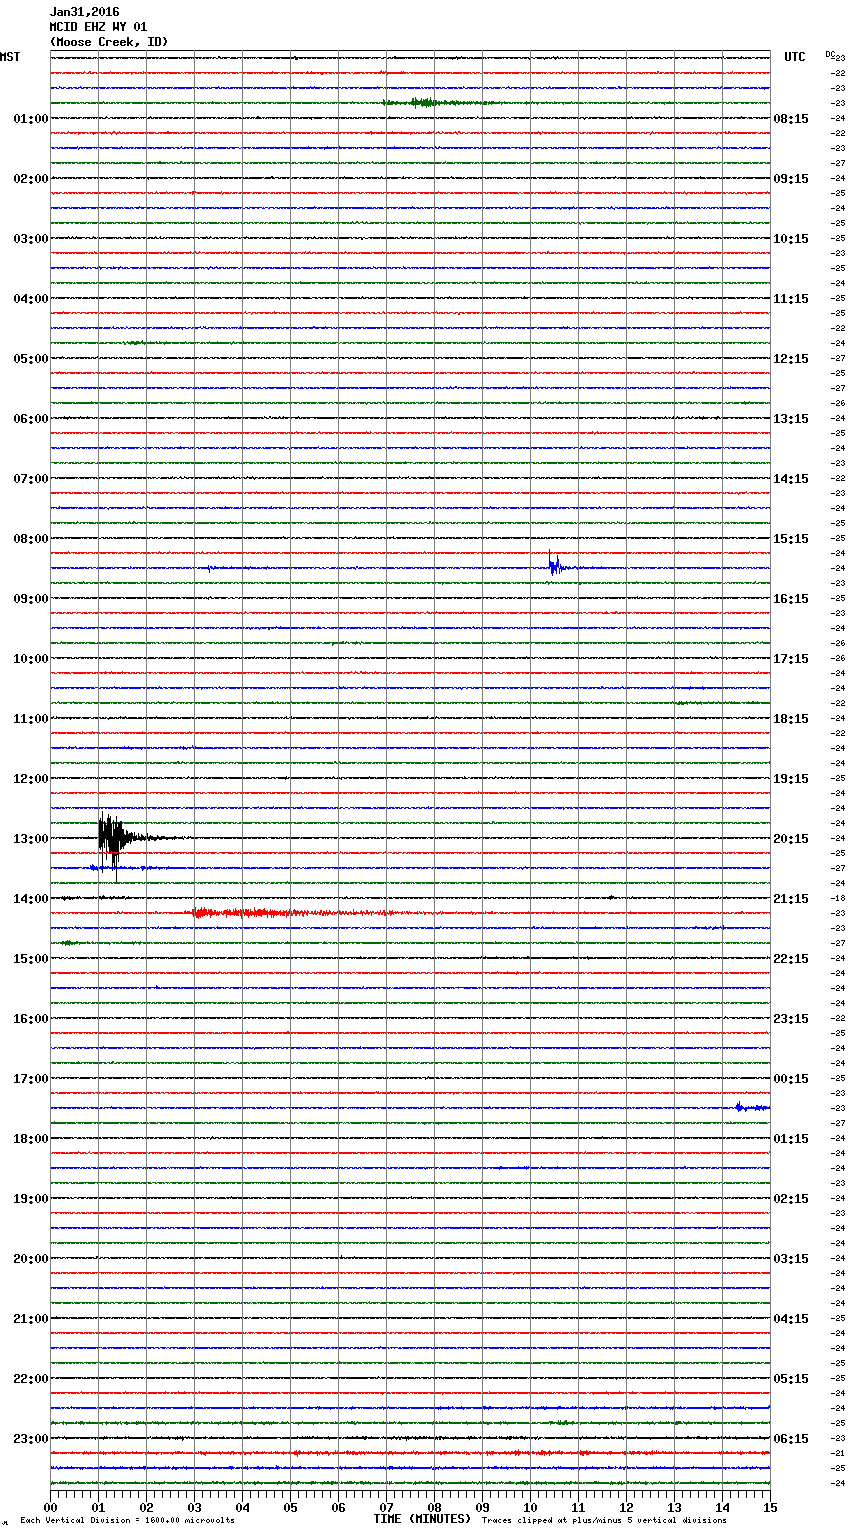The width and height of the screenshot is (850, 1534).
Task: Click the 21:15 UTC time label
Action: coord(791,899)
